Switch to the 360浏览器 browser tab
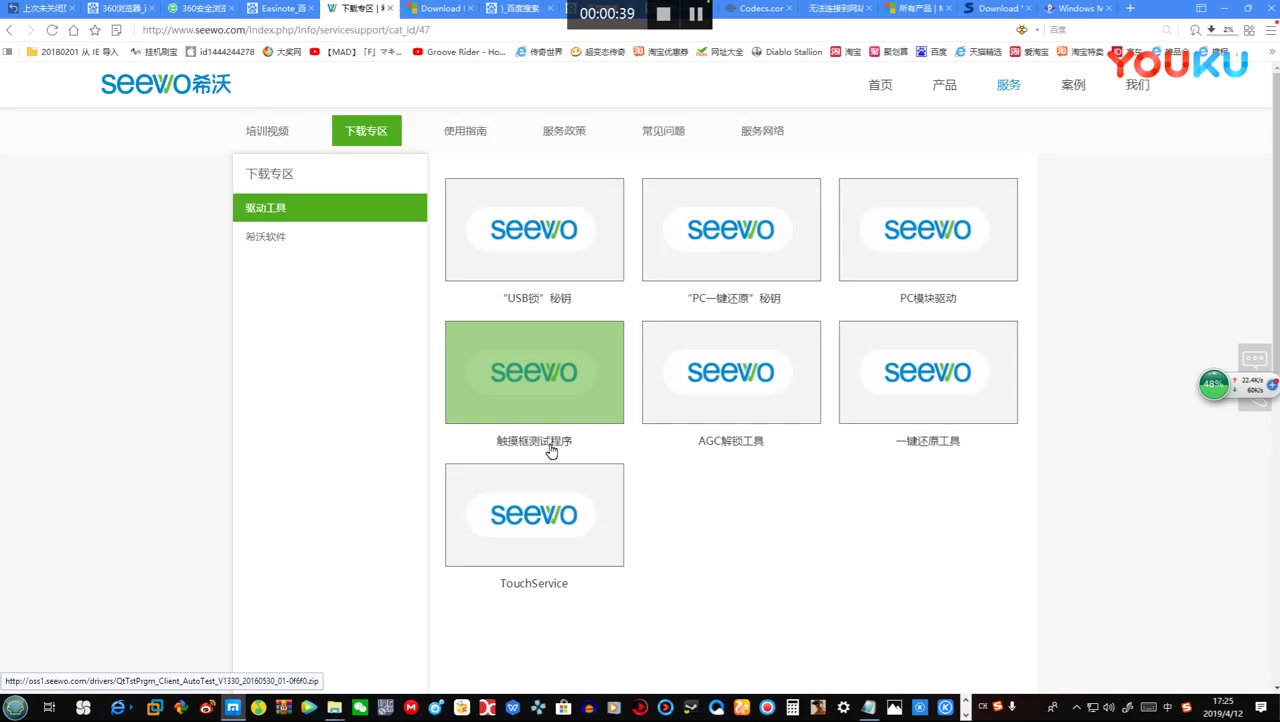The image size is (1280, 722). (118, 8)
